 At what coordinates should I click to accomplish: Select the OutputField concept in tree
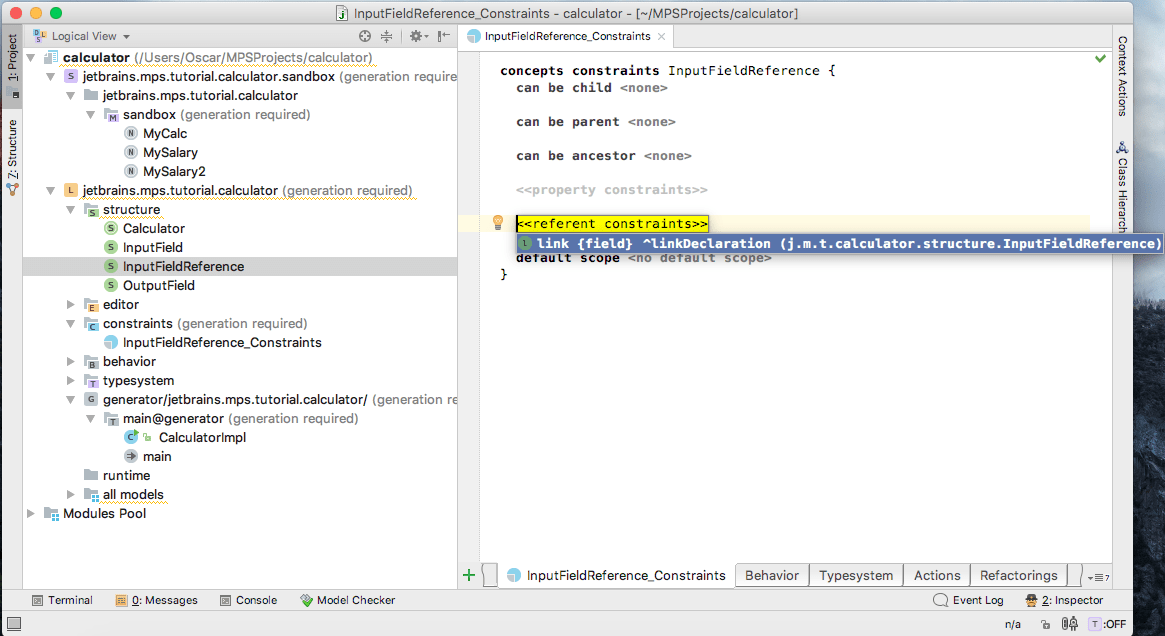158,286
